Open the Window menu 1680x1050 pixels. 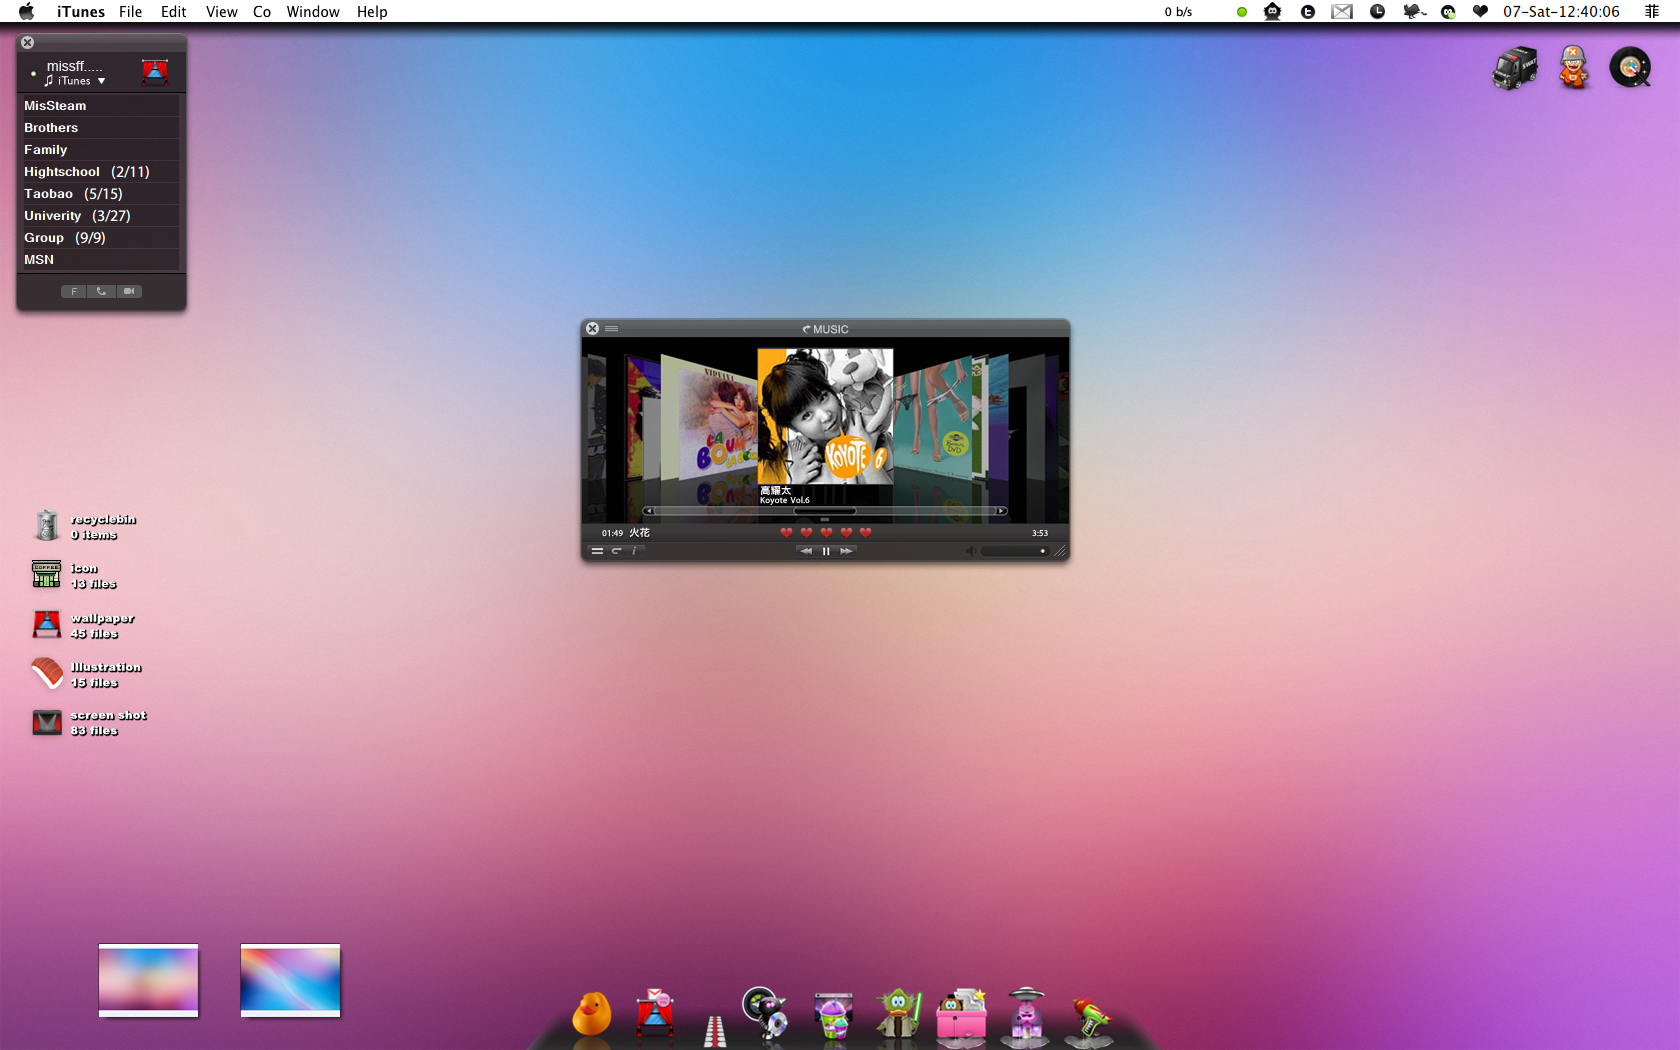click(x=313, y=12)
